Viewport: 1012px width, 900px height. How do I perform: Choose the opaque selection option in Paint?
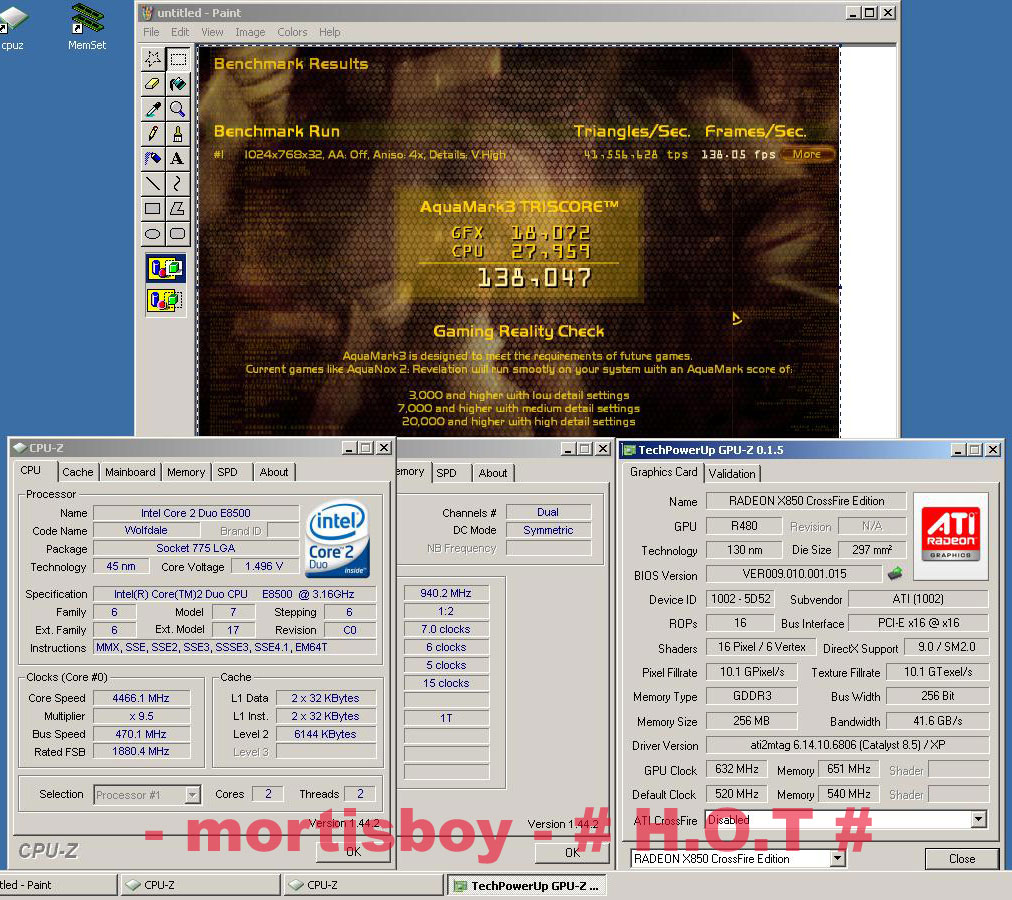165,269
